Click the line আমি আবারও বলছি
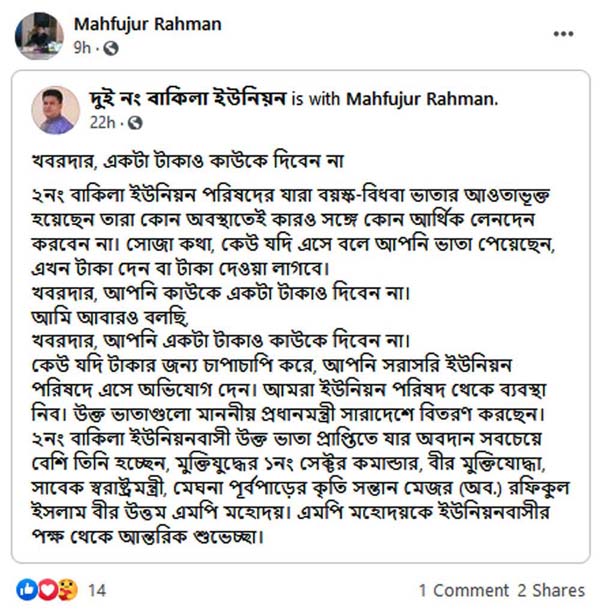 [110, 317]
